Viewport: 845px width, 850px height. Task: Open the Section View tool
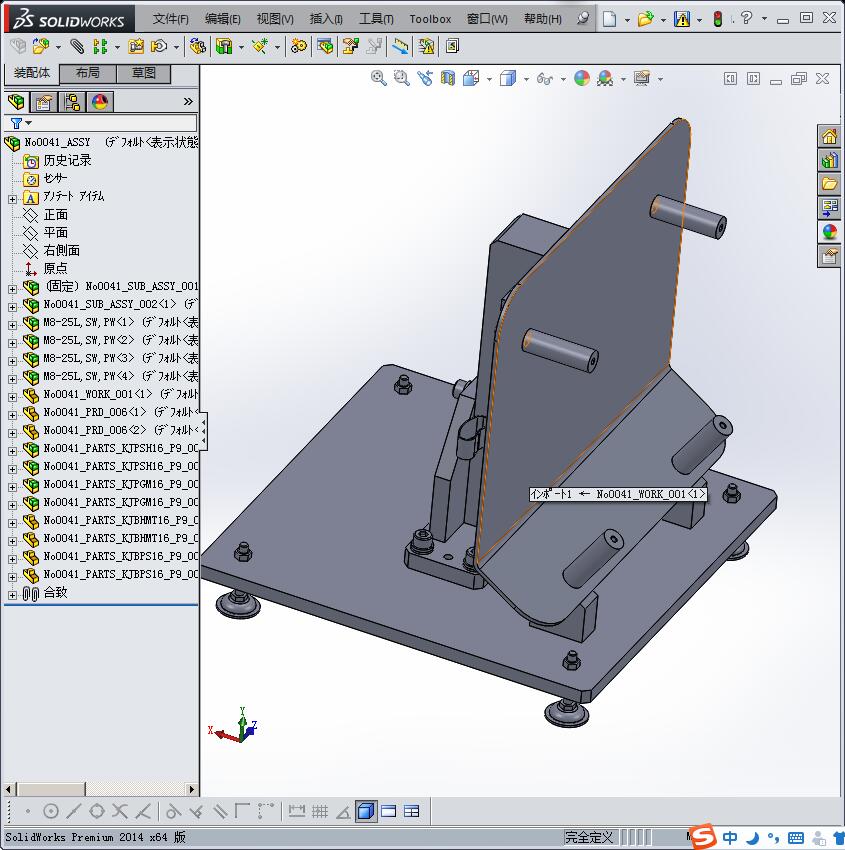tap(448, 78)
